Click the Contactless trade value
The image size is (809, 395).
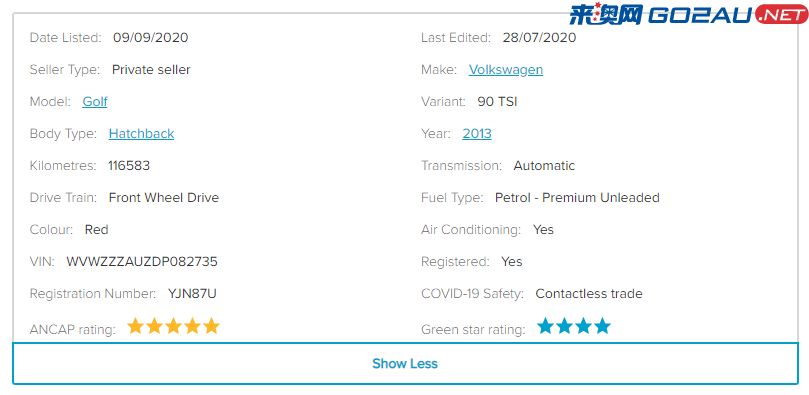589,294
